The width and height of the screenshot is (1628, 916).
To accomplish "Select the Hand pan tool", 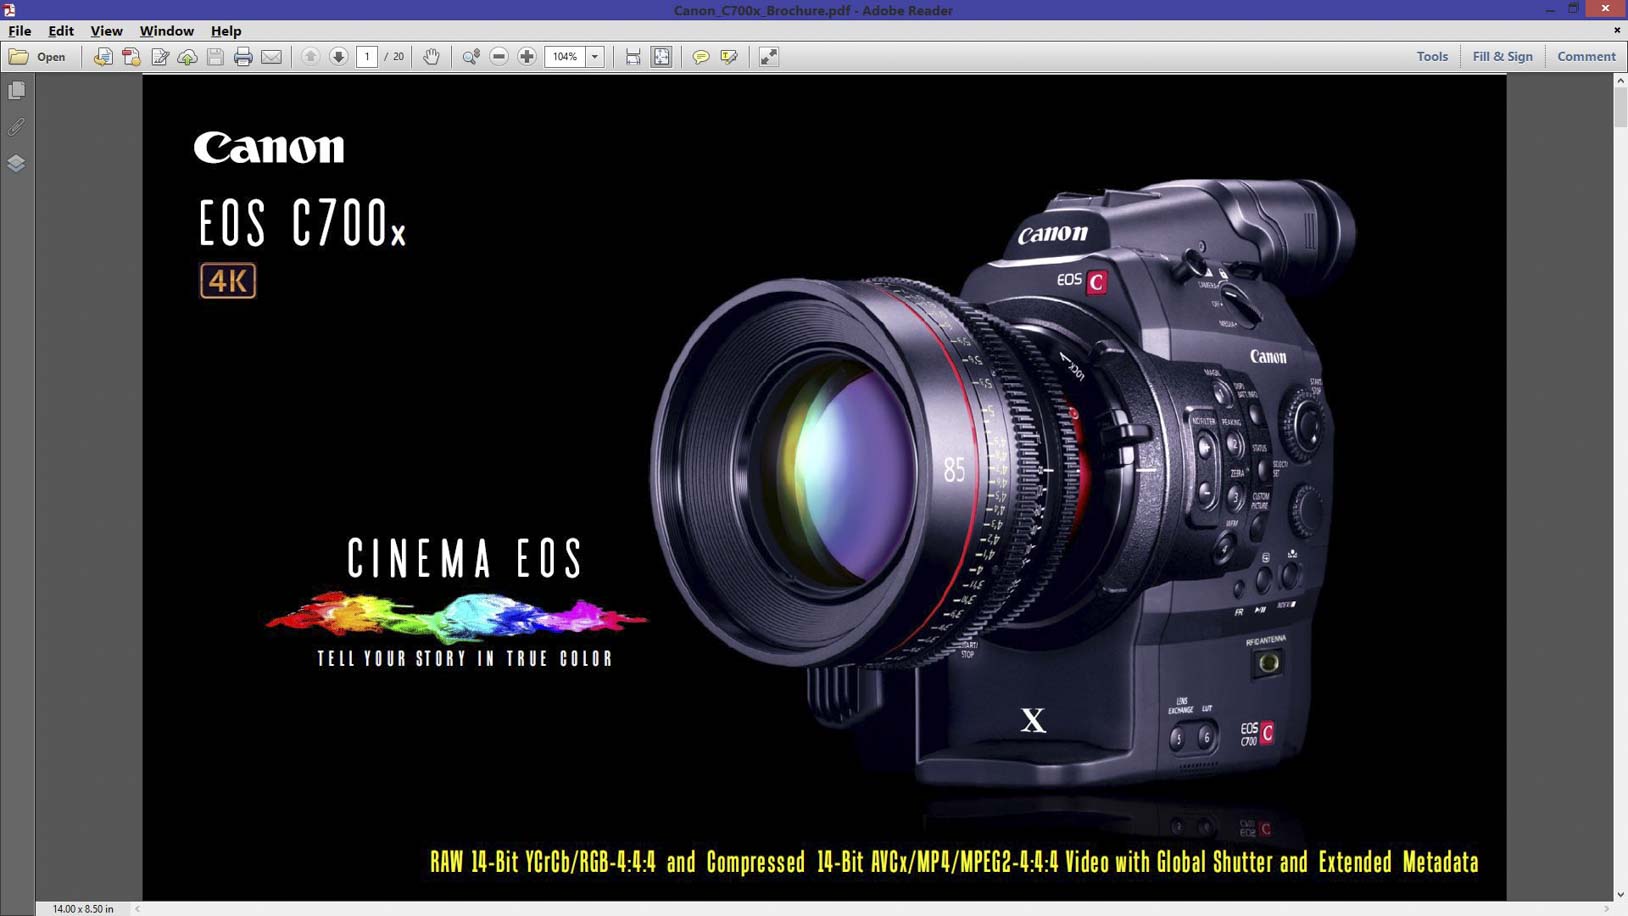I will point(431,57).
